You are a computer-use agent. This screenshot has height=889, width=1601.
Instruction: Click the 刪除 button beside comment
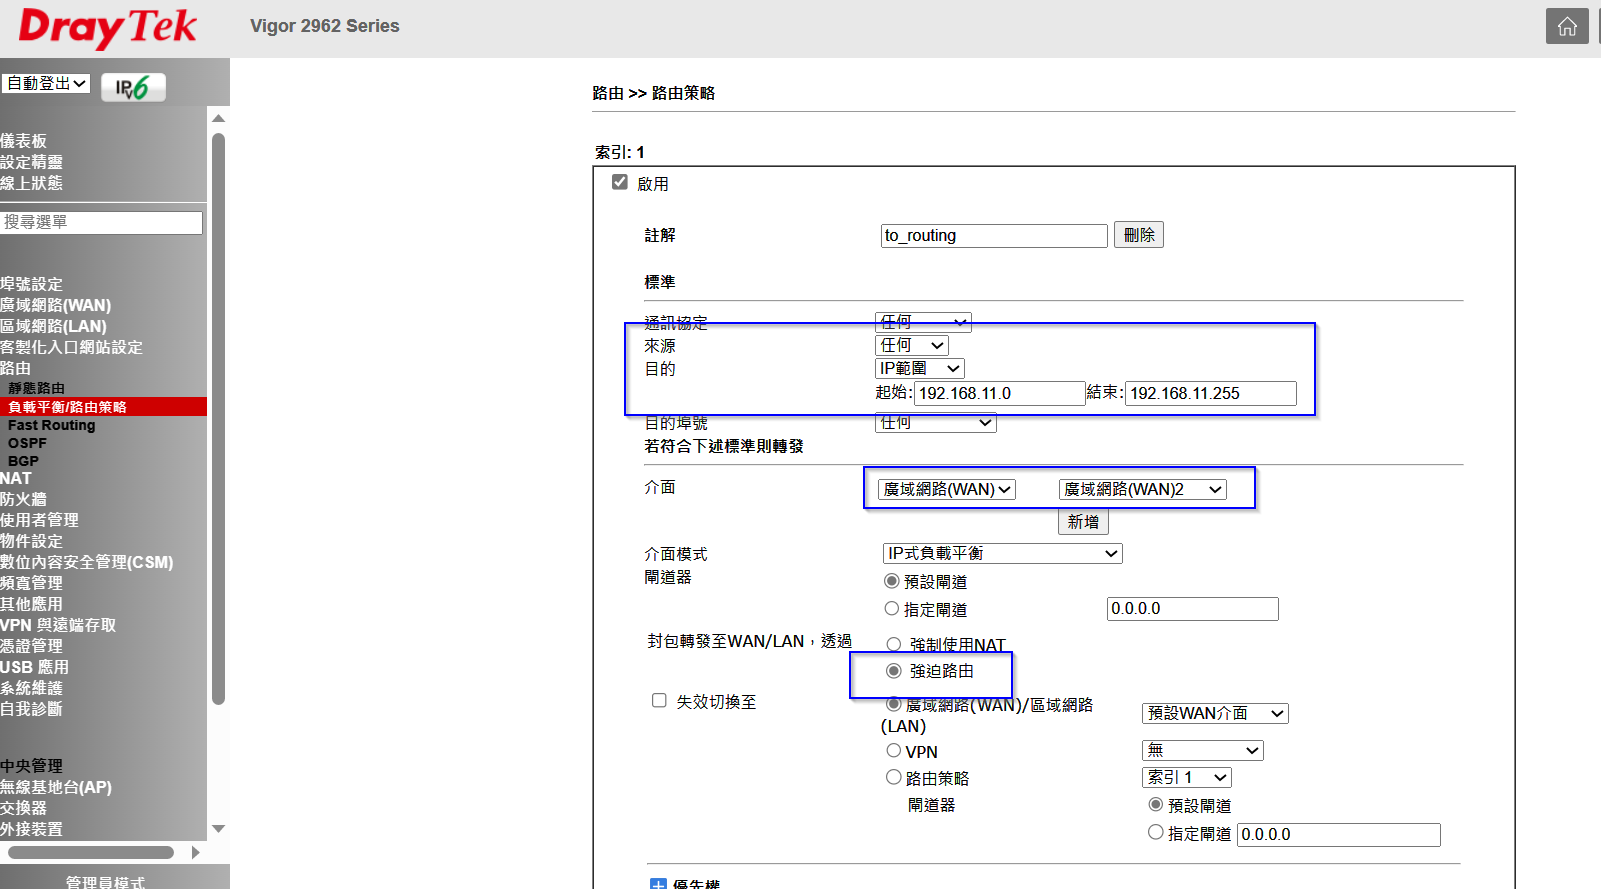tap(1138, 235)
